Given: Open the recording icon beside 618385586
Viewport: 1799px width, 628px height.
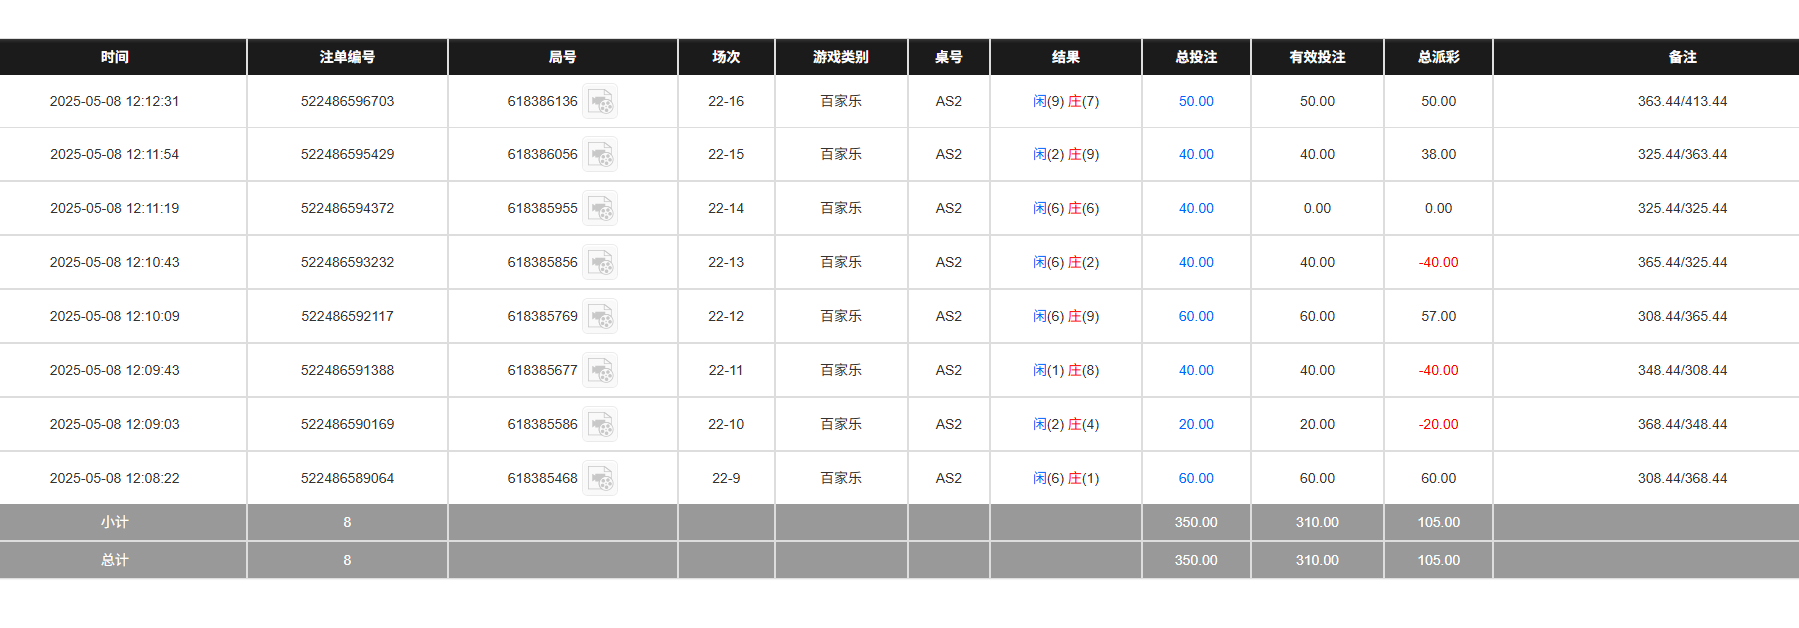Looking at the screenshot, I should pos(601,424).
